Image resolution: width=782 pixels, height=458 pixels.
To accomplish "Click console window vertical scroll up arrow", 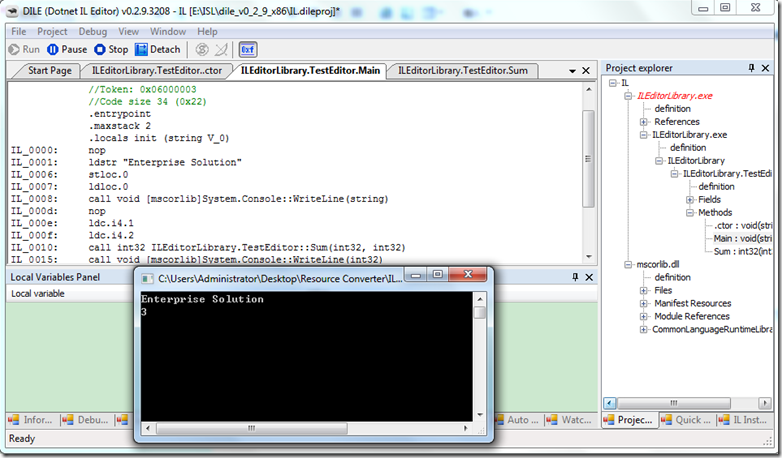I will coord(479,299).
